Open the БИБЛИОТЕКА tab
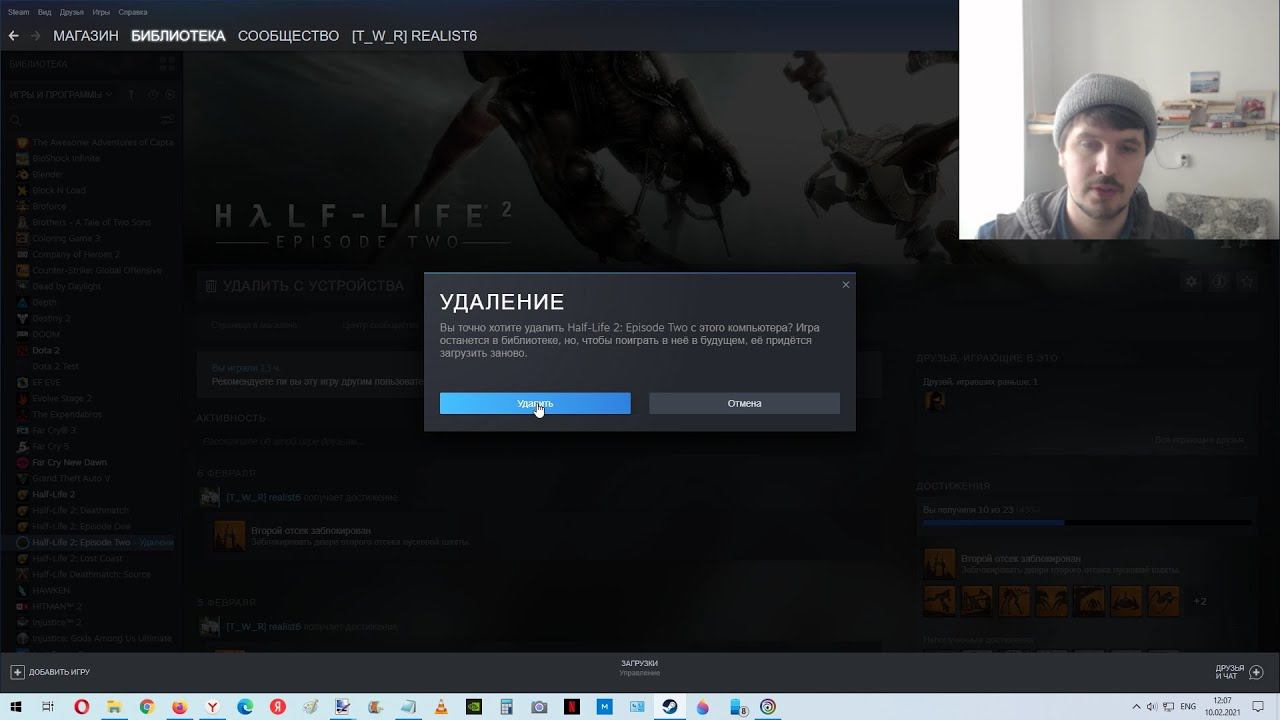Screen dimensions: 1280x720 click(178, 36)
